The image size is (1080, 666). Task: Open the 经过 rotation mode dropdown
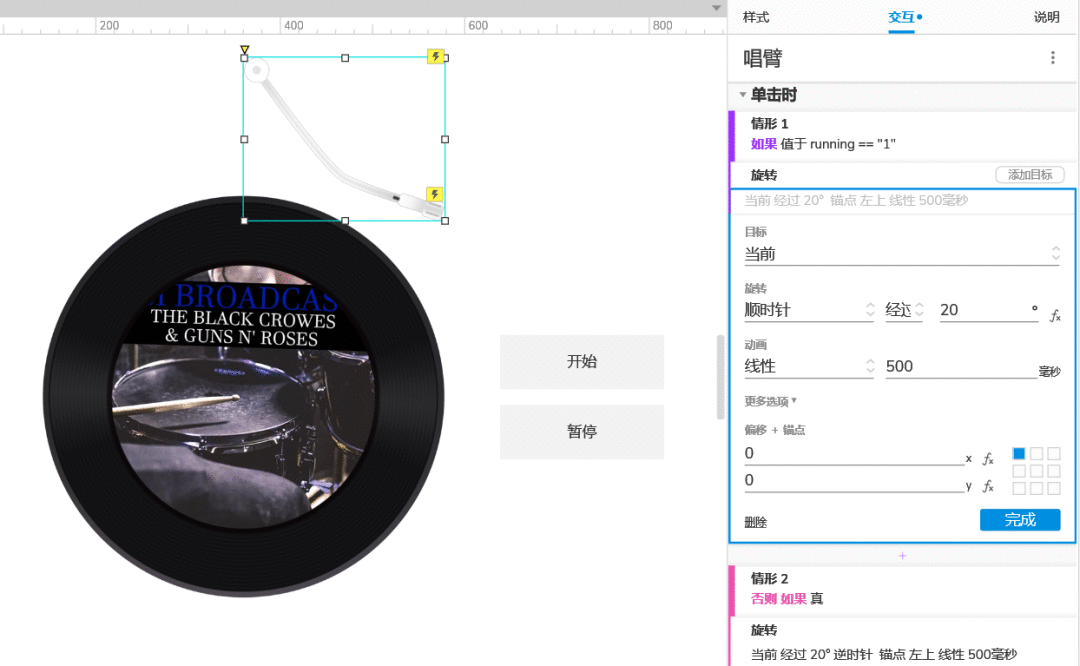click(904, 310)
